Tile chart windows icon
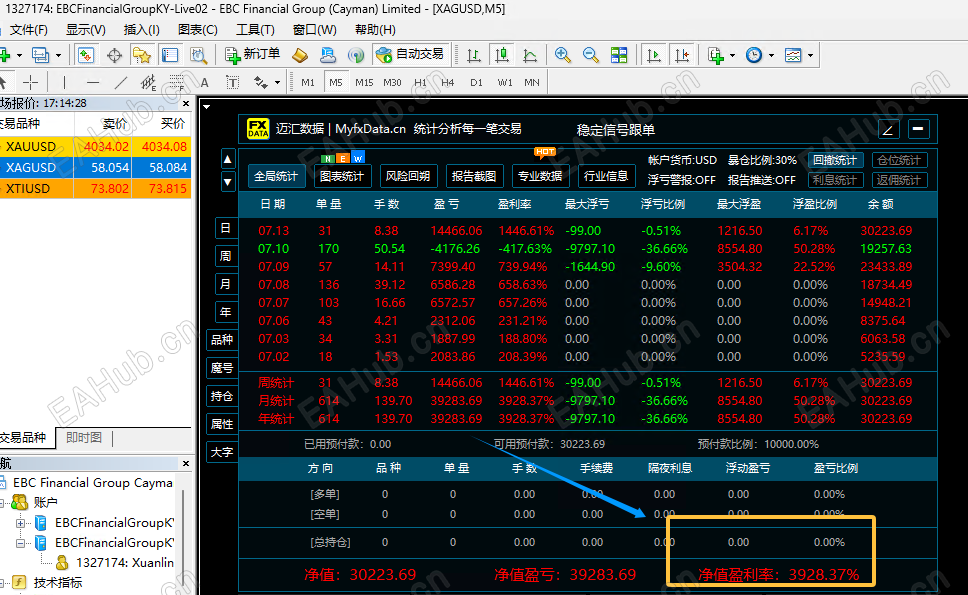Viewport: 968px width, 595px height. (619, 55)
